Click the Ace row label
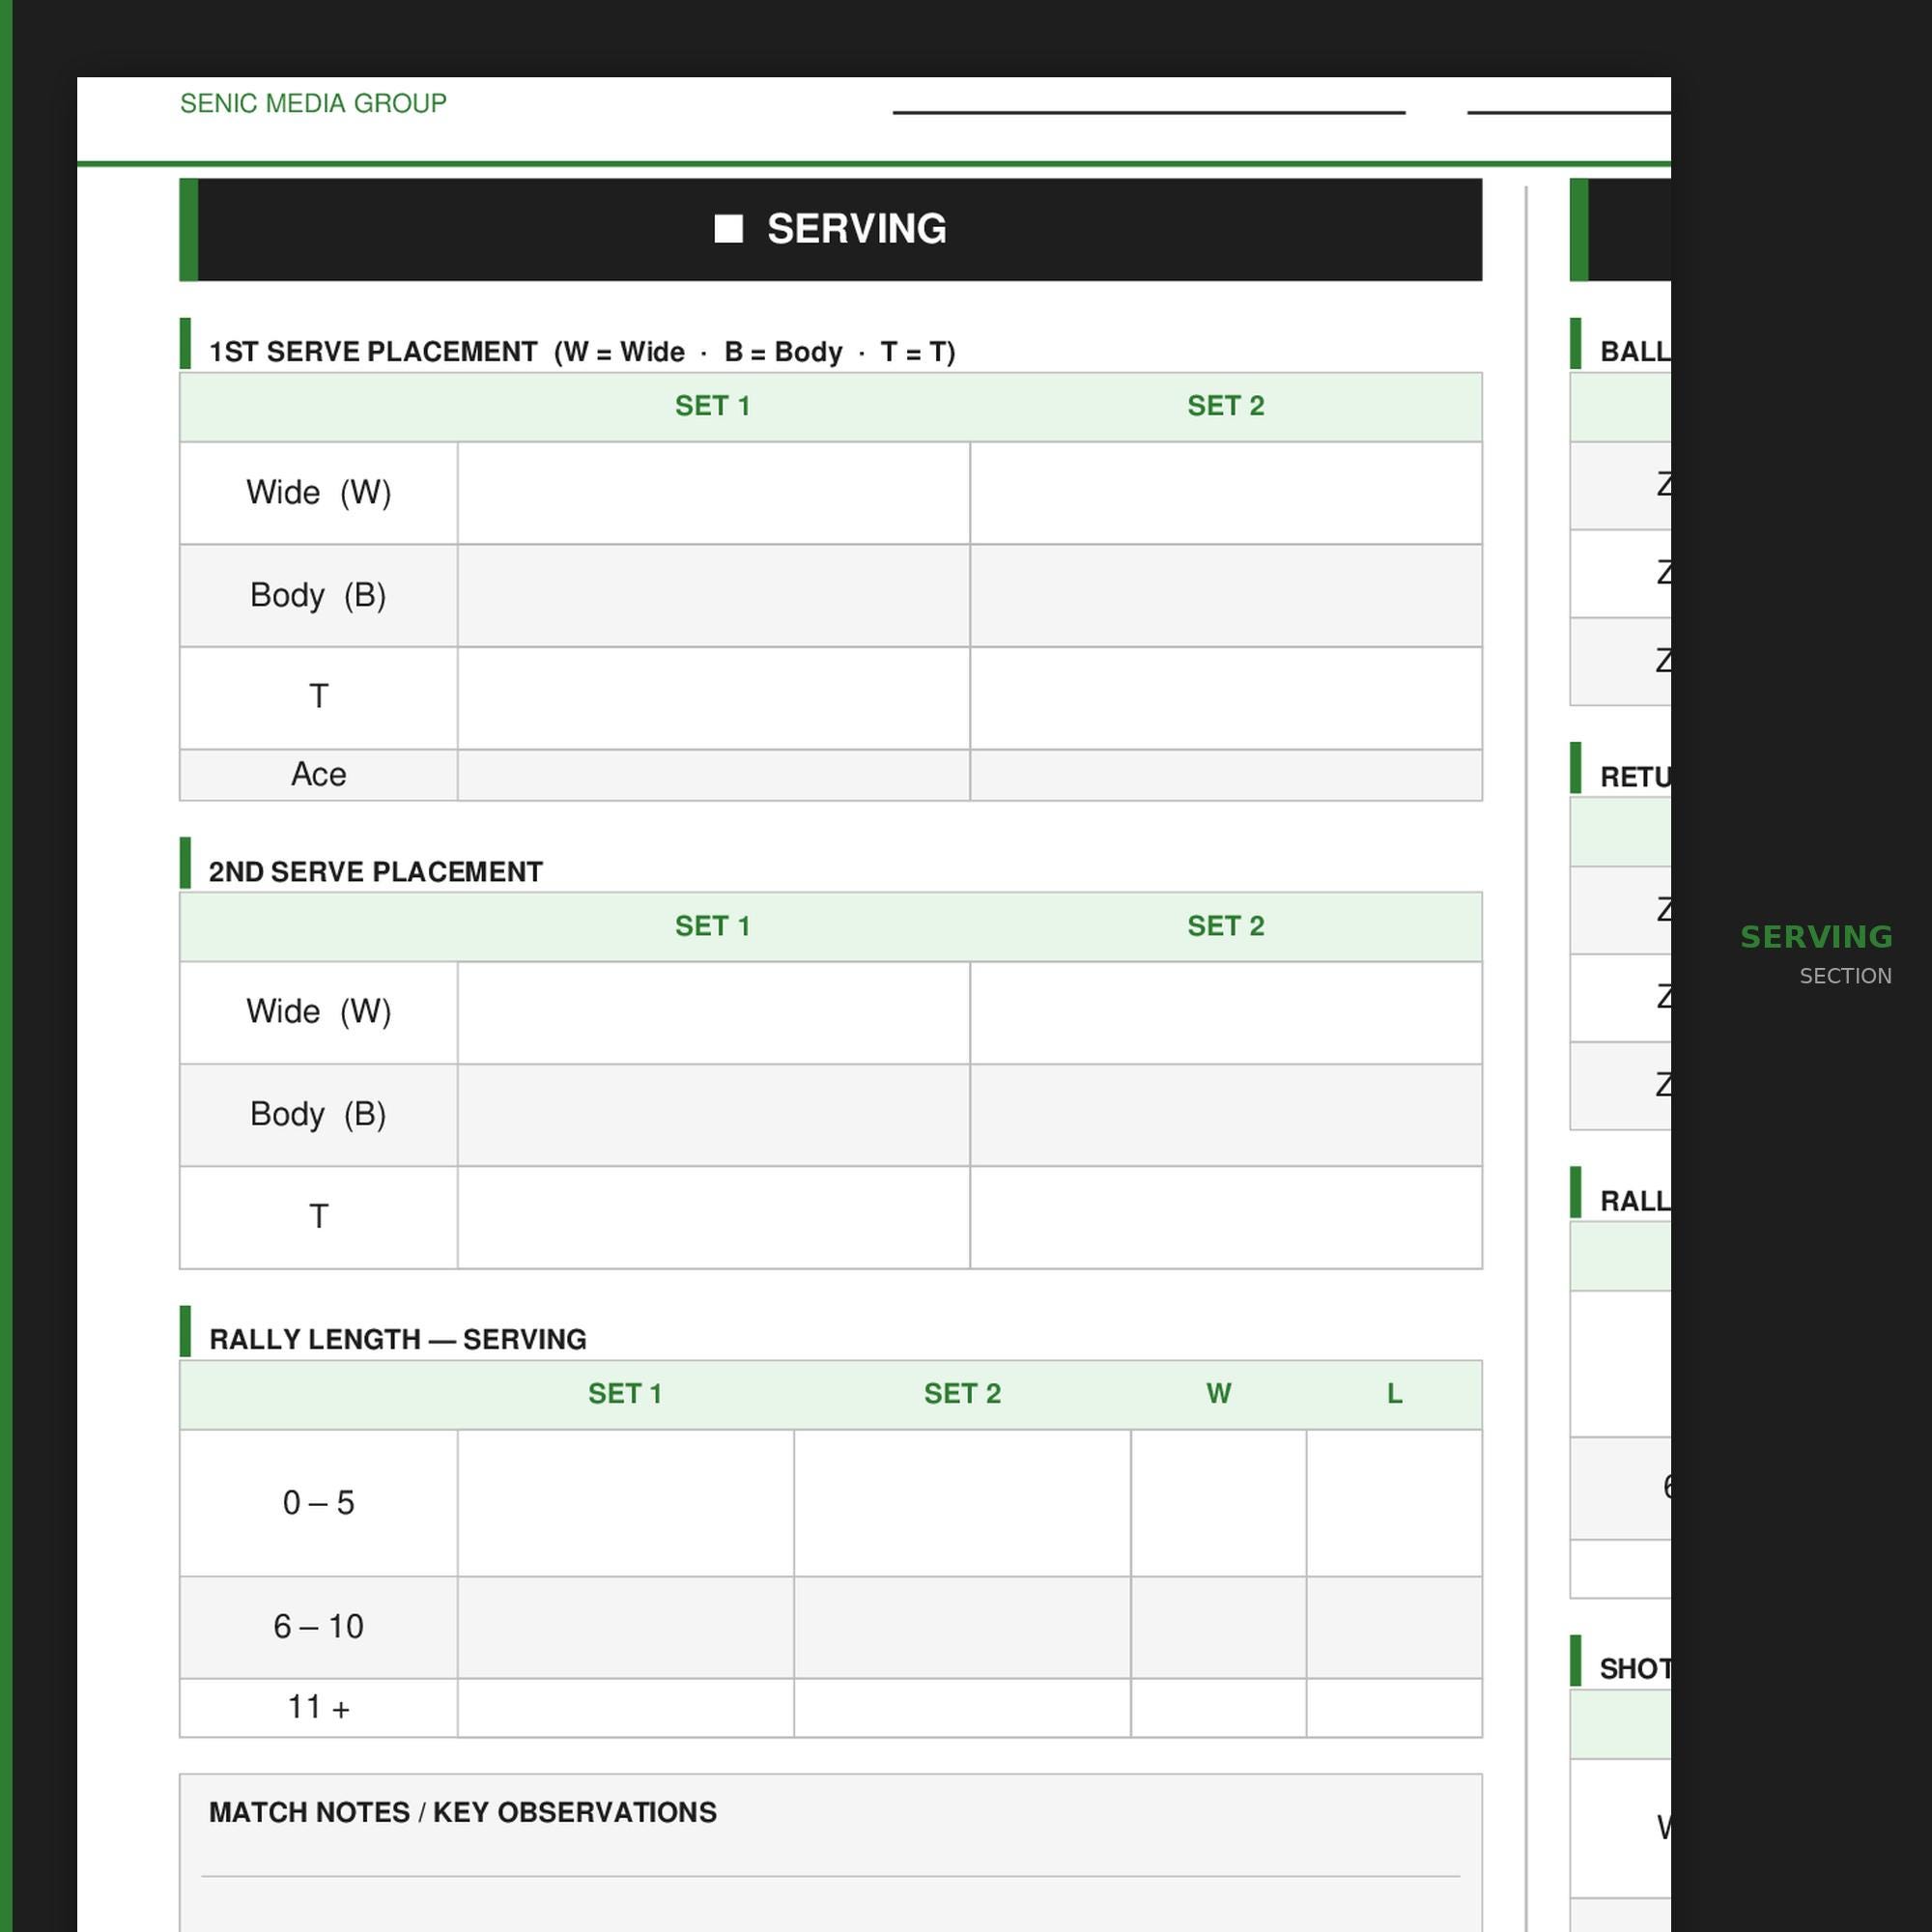The width and height of the screenshot is (1932, 1932). [319, 774]
